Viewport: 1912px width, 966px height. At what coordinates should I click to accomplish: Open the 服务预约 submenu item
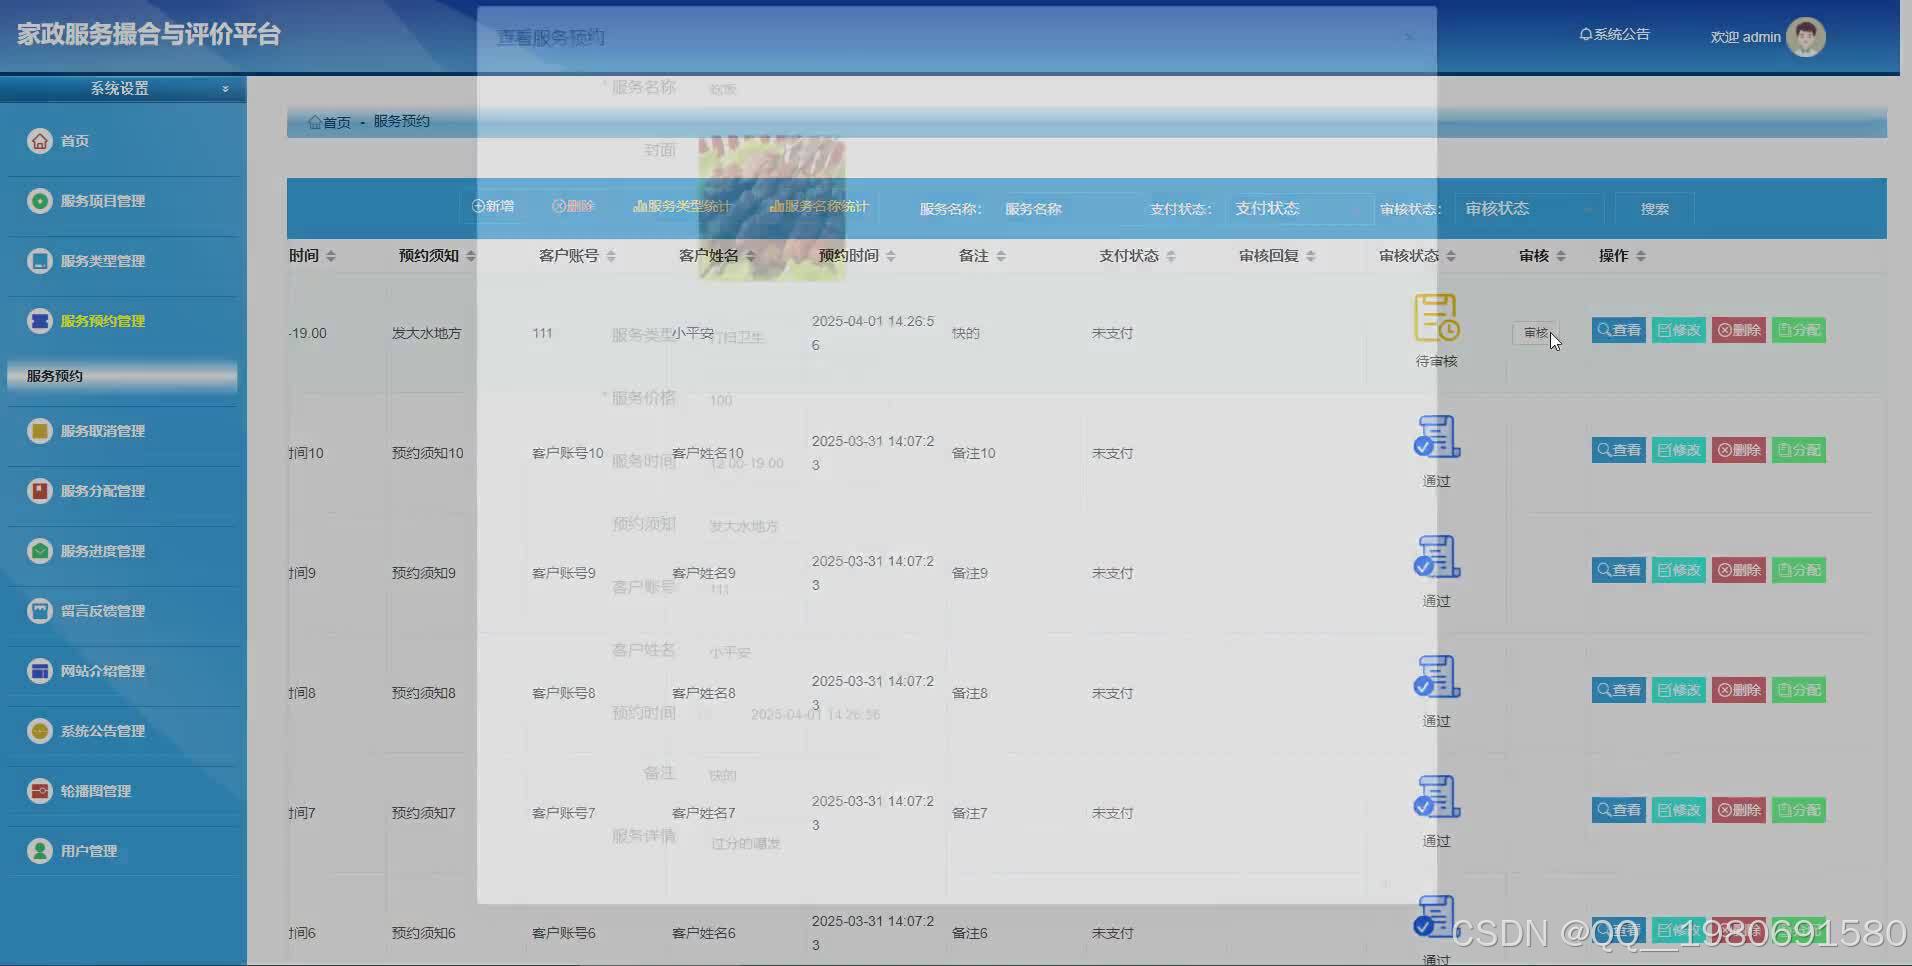[x=55, y=376]
